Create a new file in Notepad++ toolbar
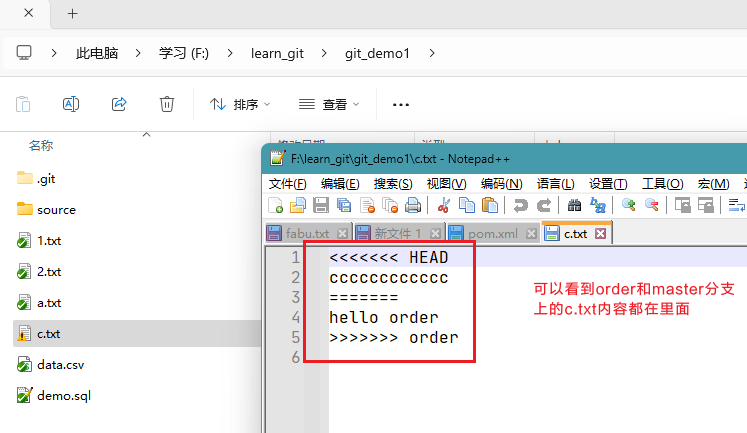This screenshot has width=747, height=433. 275,205
